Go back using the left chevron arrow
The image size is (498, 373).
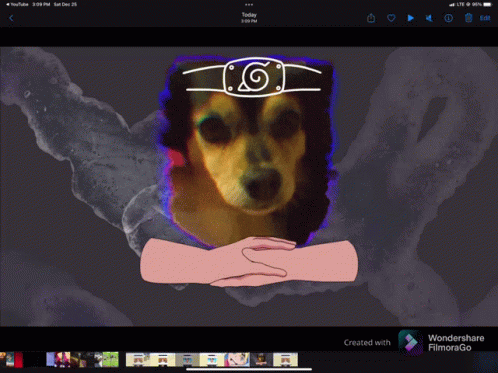click(11, 18)
